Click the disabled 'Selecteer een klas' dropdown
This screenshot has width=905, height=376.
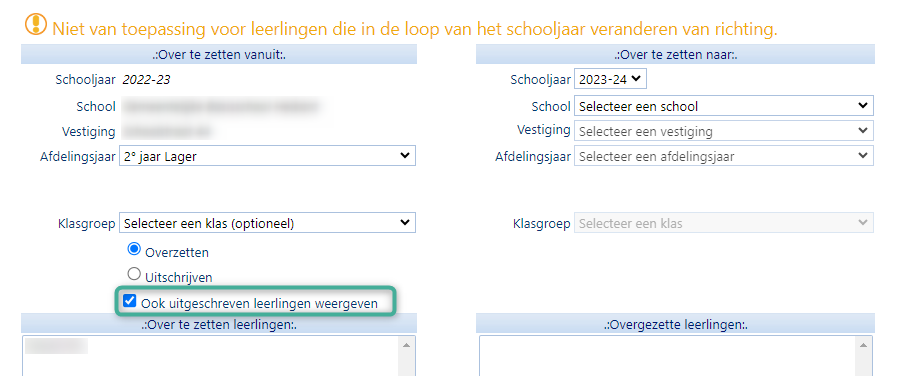[x=724, y=222]
